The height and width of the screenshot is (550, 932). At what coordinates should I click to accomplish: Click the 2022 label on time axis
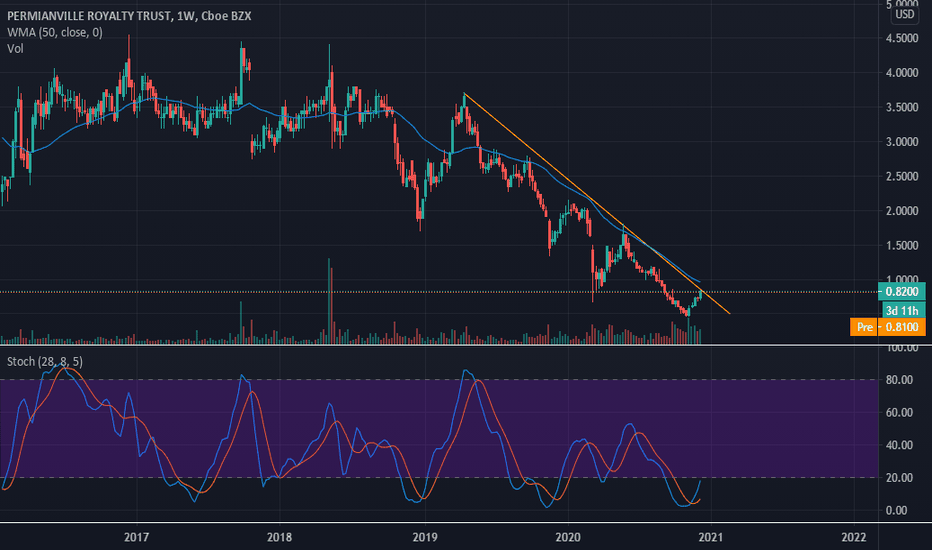coord(854,538)
